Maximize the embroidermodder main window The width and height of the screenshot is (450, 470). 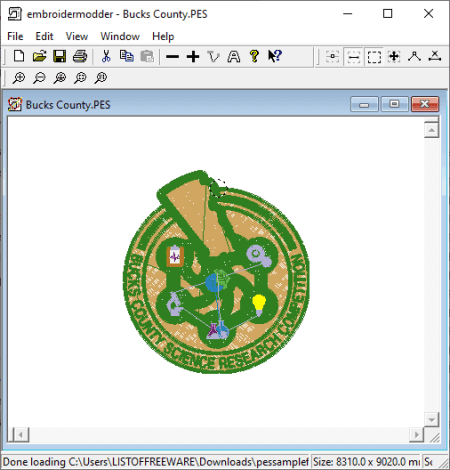pos(387,14)
